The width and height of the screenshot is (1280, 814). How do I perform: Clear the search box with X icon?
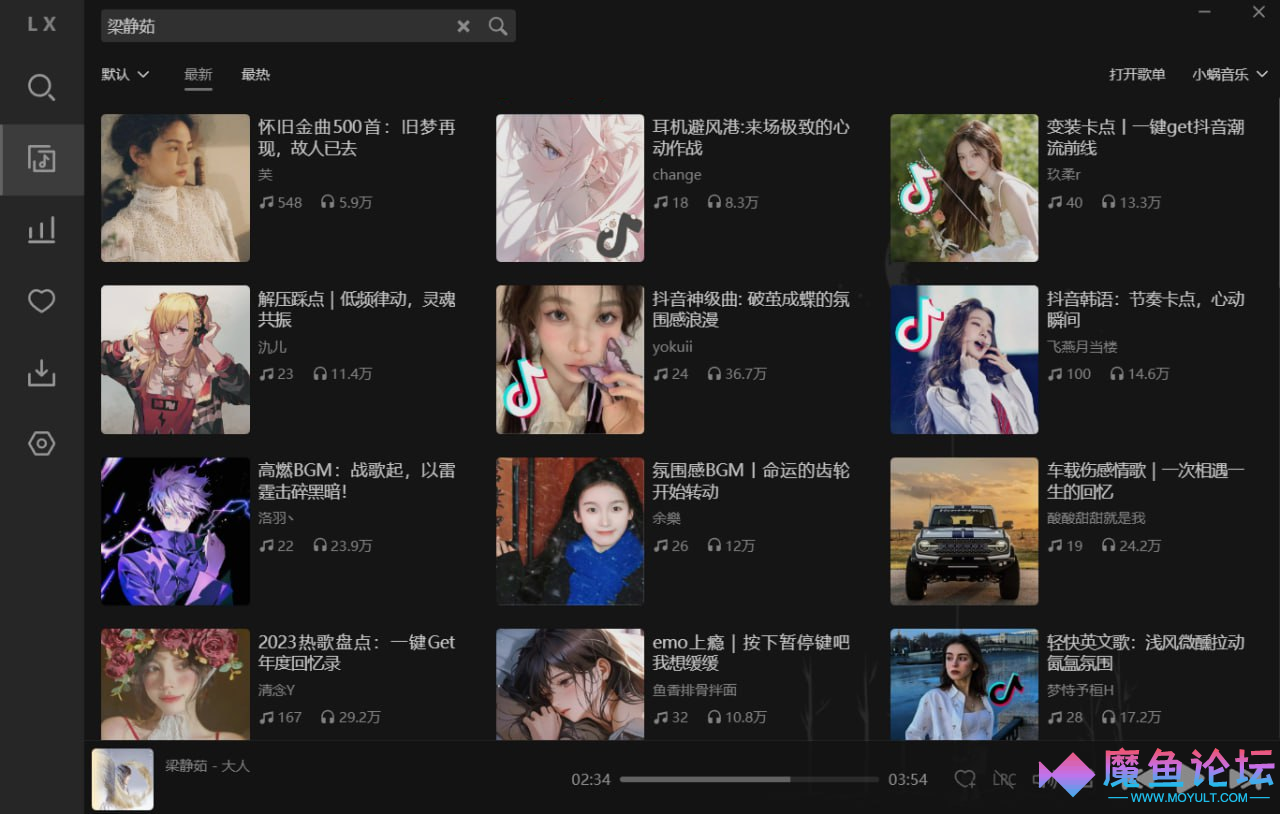click(463, 27)
